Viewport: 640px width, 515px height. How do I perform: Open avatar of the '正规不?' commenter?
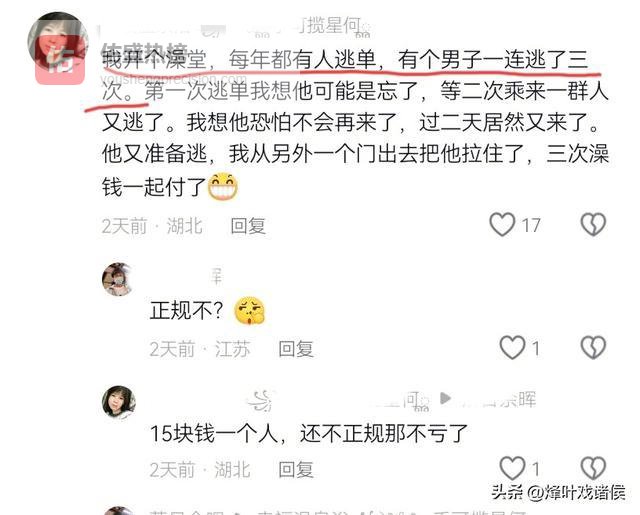click(x=118, y=279)
